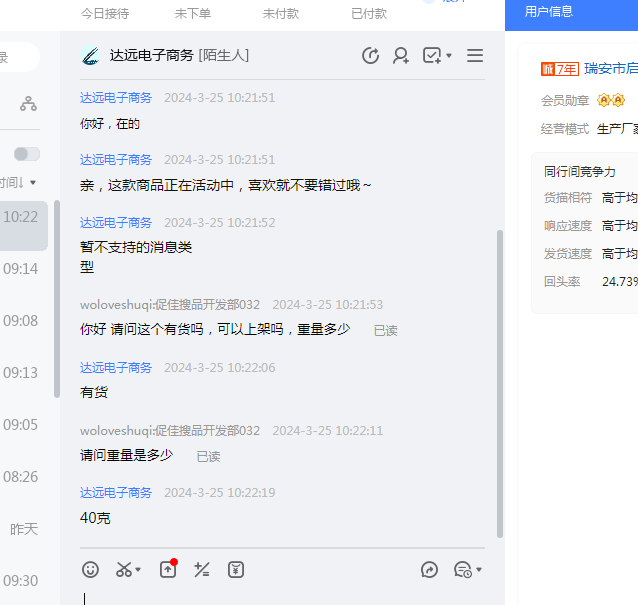638x605 pixels.
Task: Click sender name 达远电子商务 above 40克
Action: 116,493
